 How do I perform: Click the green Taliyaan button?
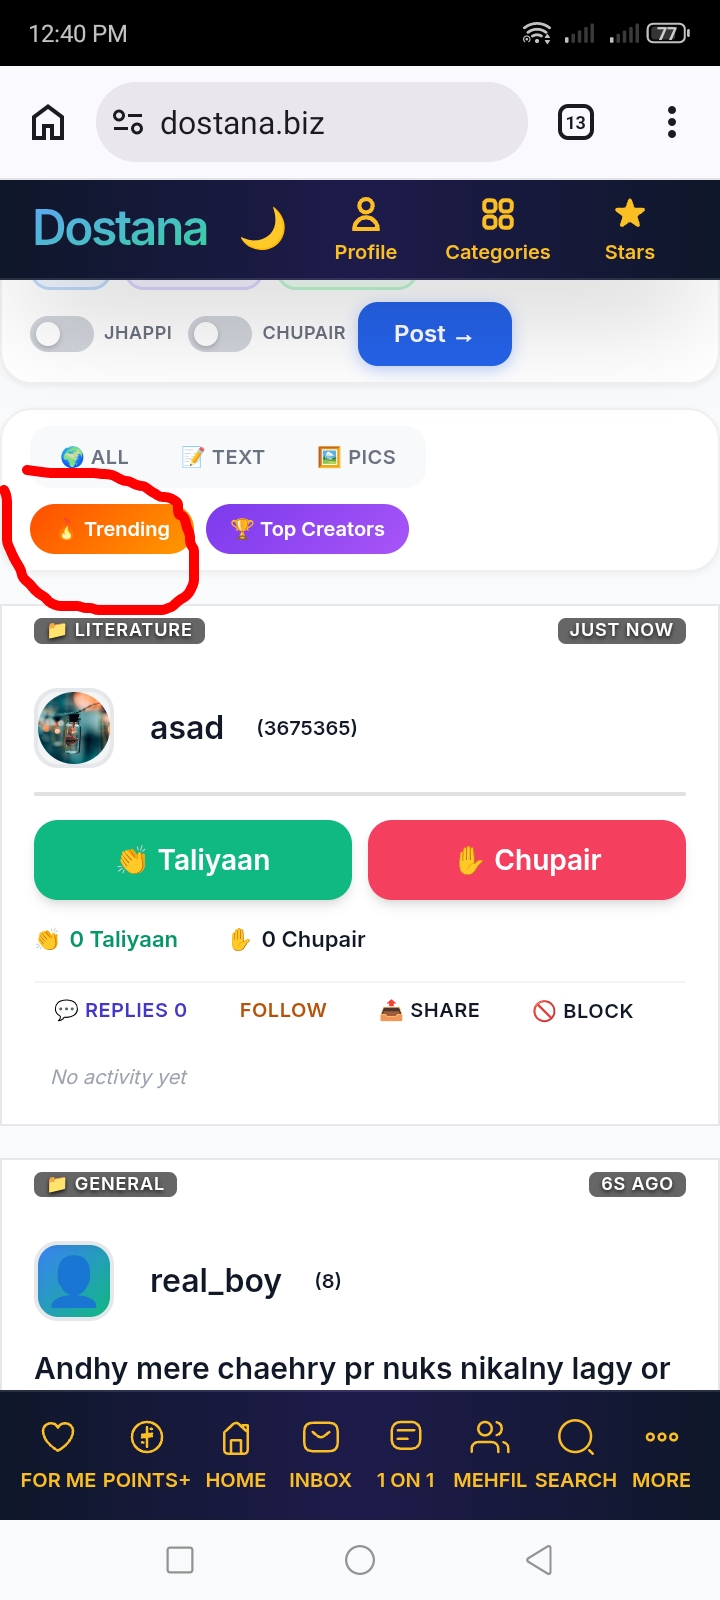click(x=193, y=860)
